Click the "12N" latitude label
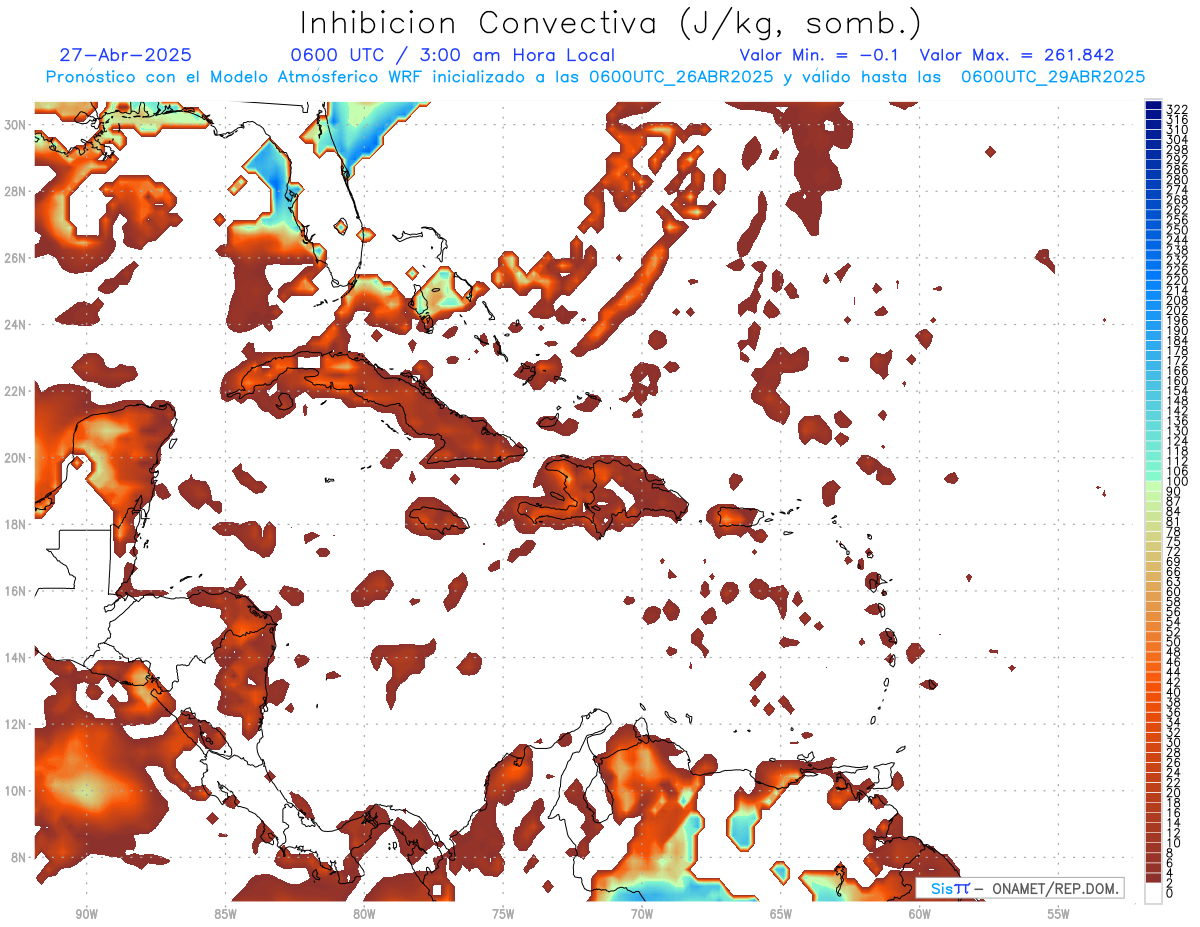Screen dimensions: 1200x927 (x=15, y=724)
